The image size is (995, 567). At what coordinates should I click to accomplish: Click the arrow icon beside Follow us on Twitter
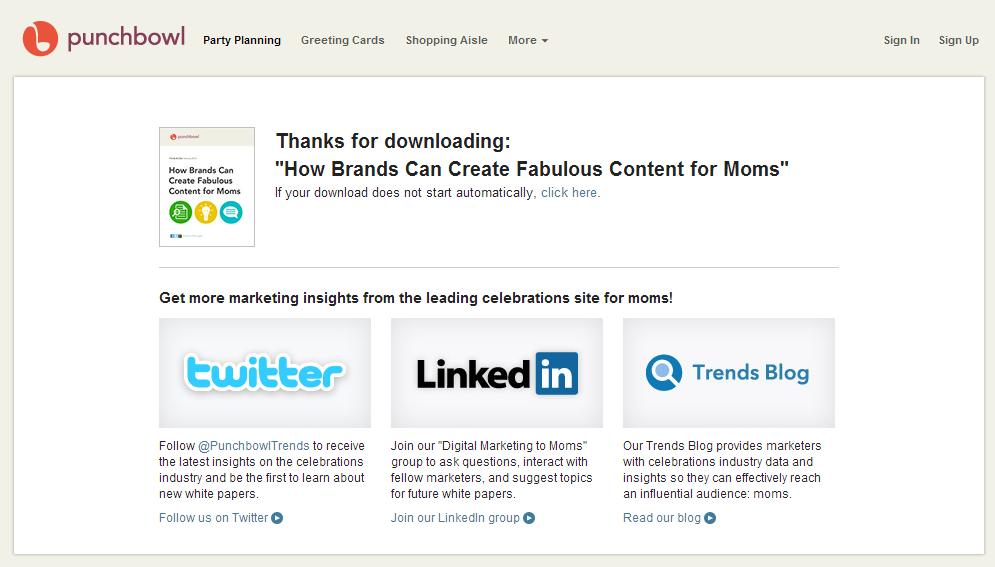tap(278, 518)
